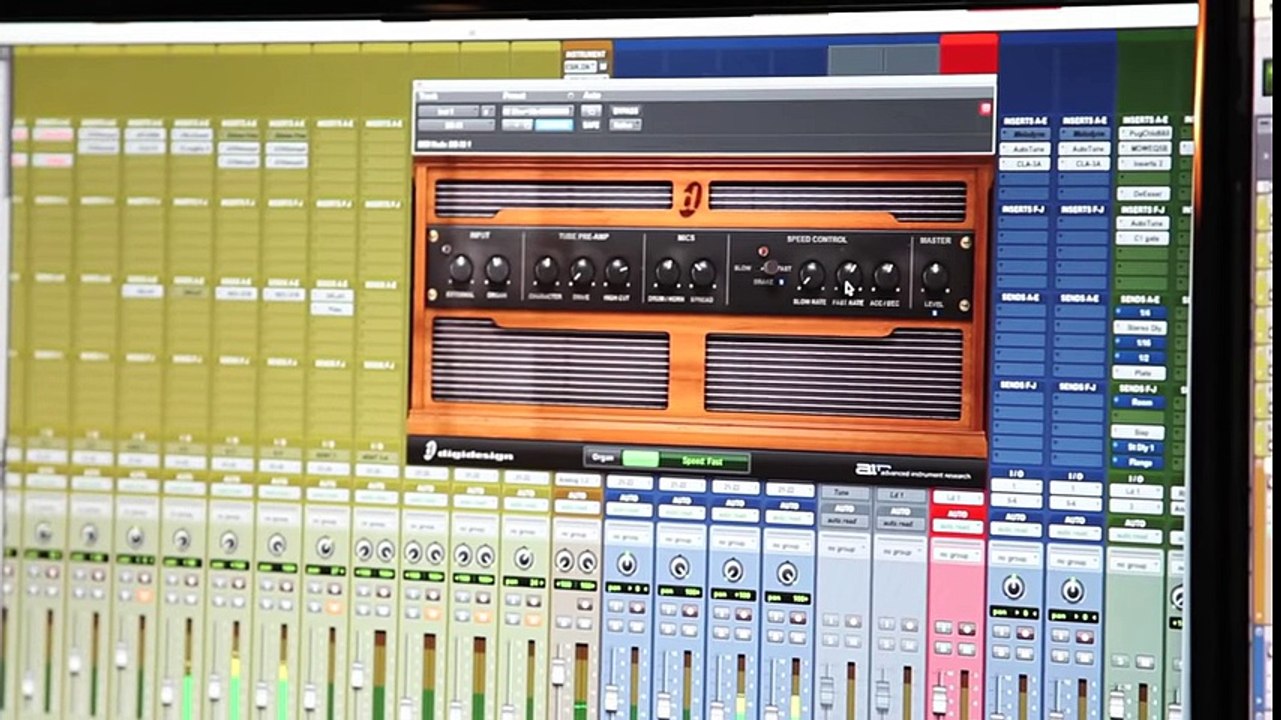
Task: Adjust the Drive knob in Tube Pre-Amp
Action: (582, 271)
